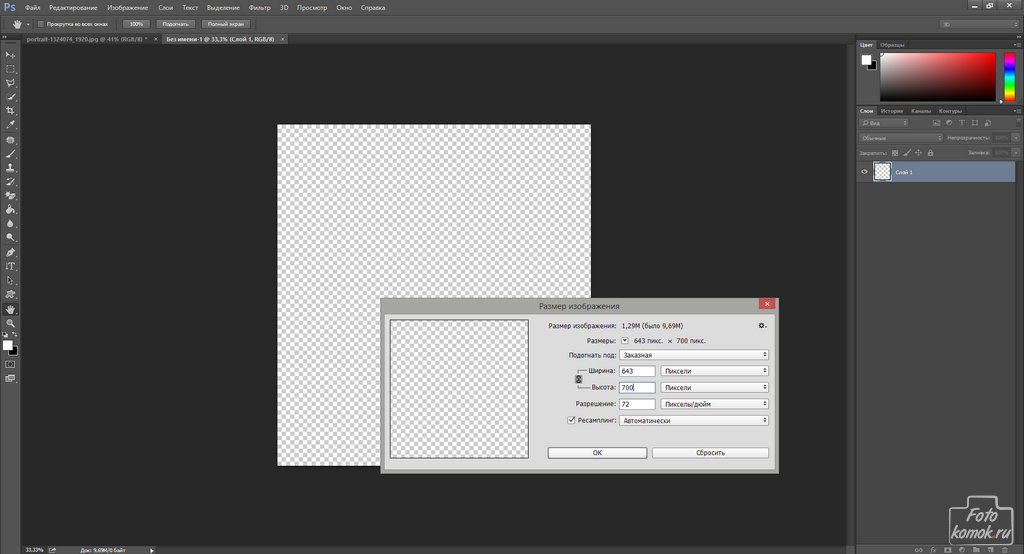
Task: Expand the Разрешение units dropdown Пикселы/дюйм
Action: click(x=715, y=404)
